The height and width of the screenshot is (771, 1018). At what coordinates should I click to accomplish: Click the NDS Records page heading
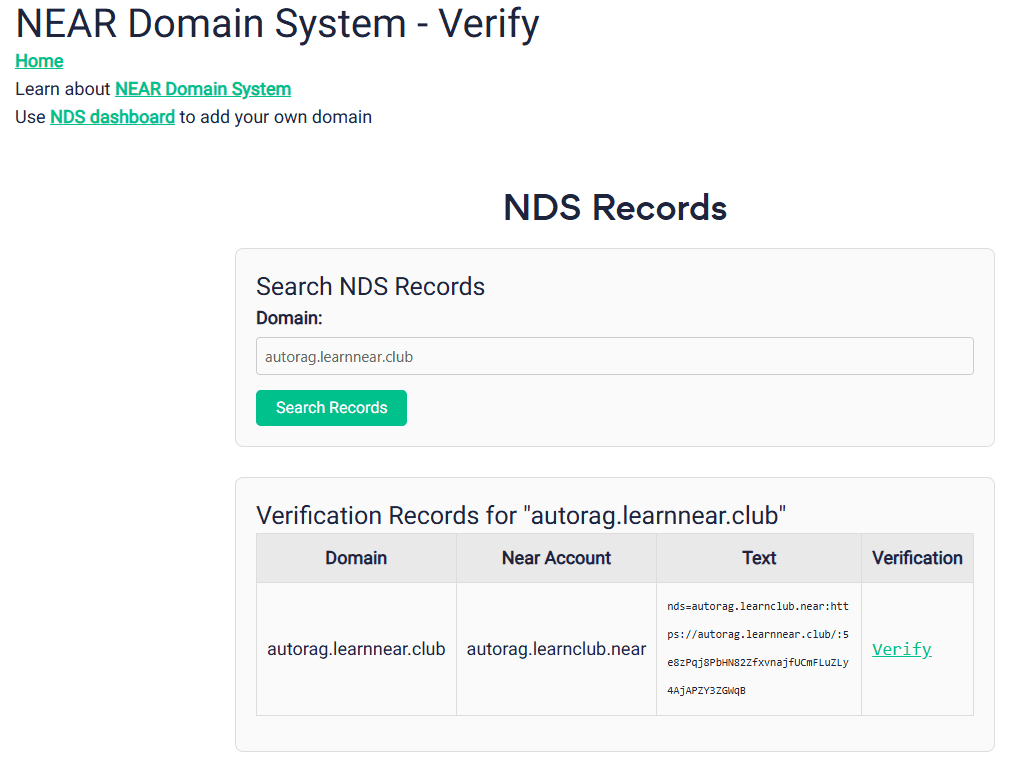614,207
